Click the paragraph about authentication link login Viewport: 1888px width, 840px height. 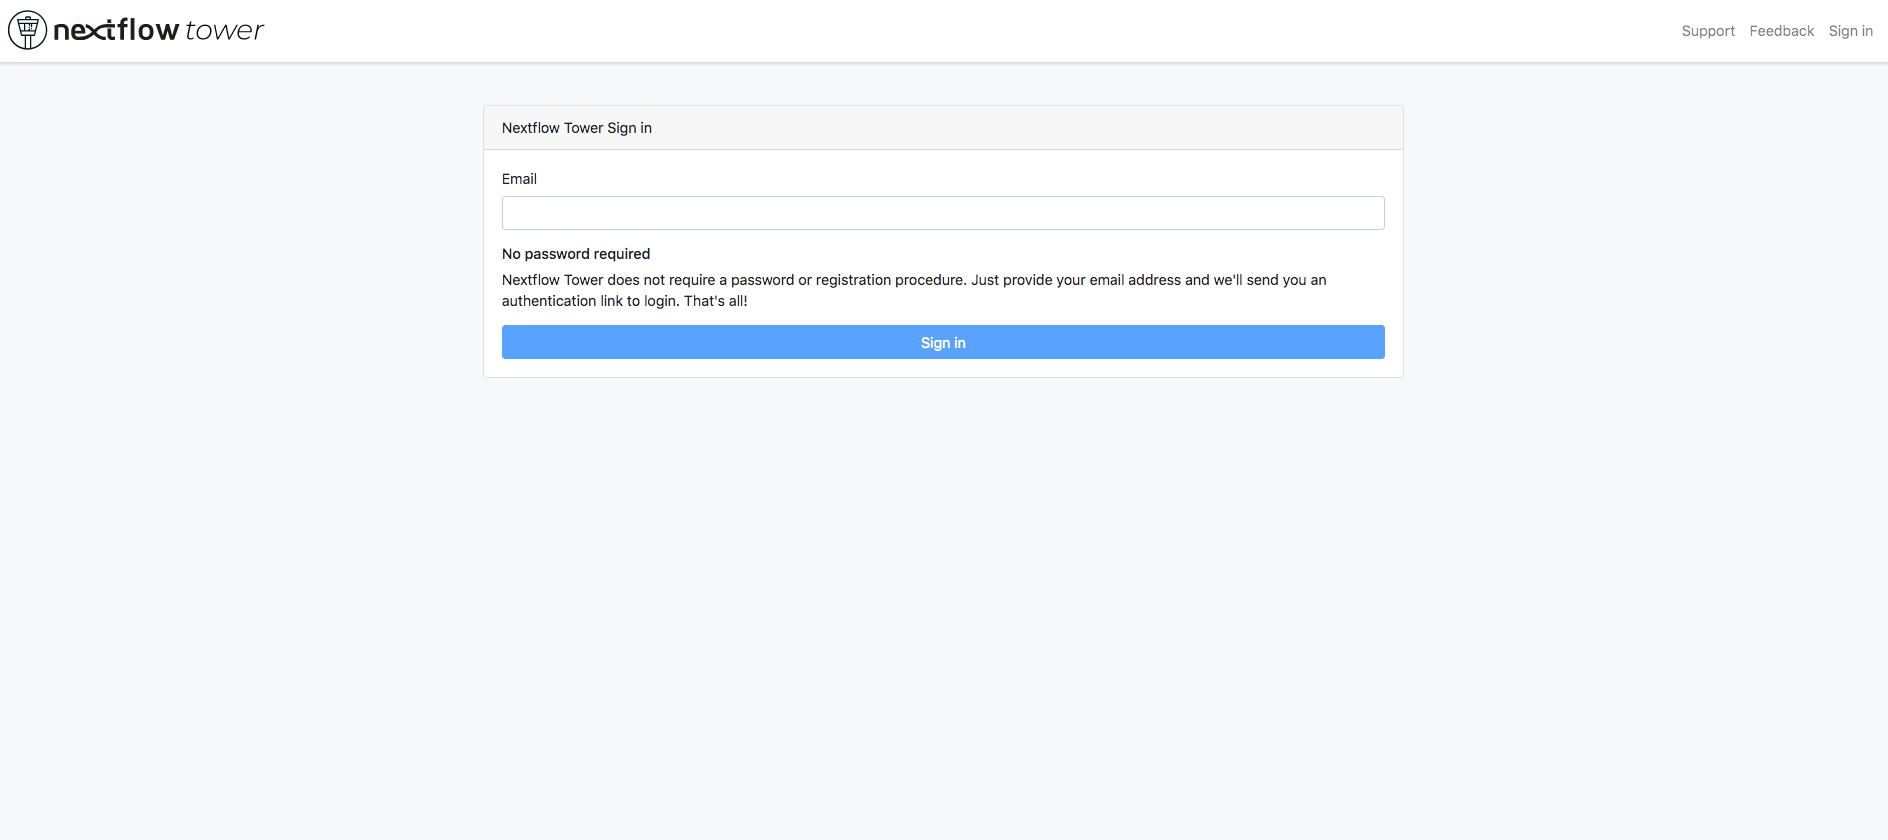(914, 290)
